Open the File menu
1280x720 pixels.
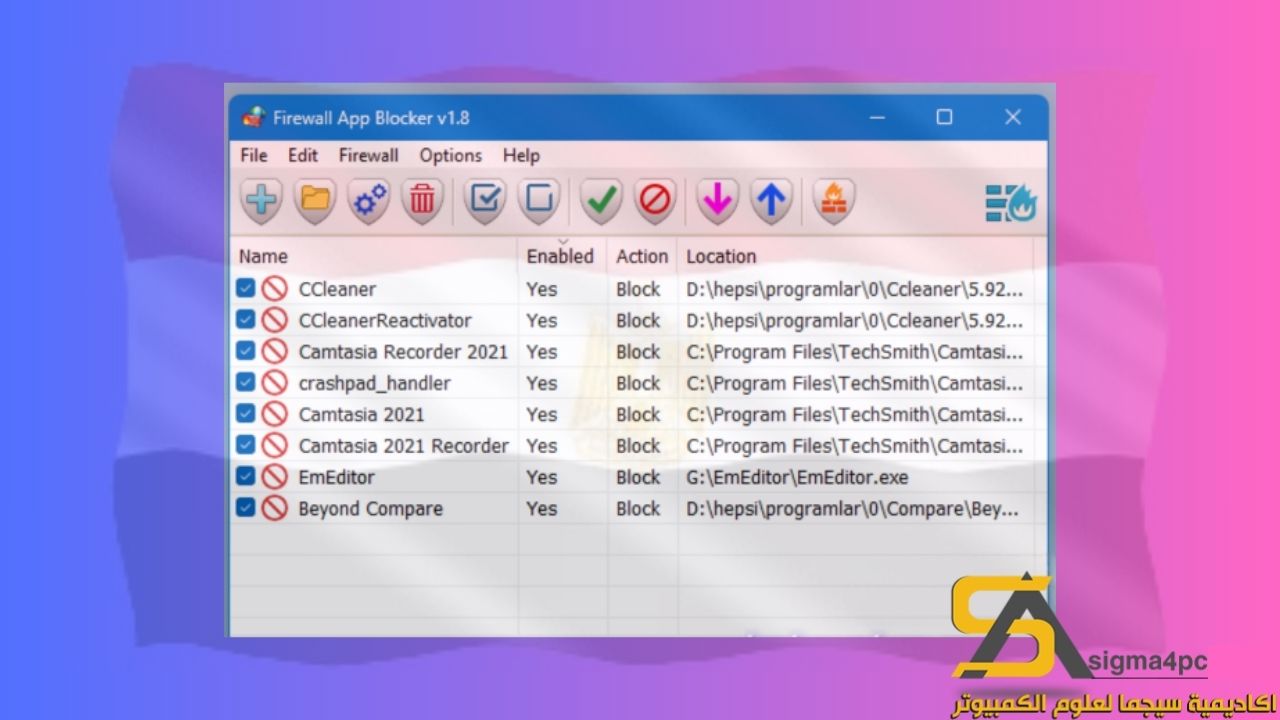pyautogui.click(x=254, y=155)
